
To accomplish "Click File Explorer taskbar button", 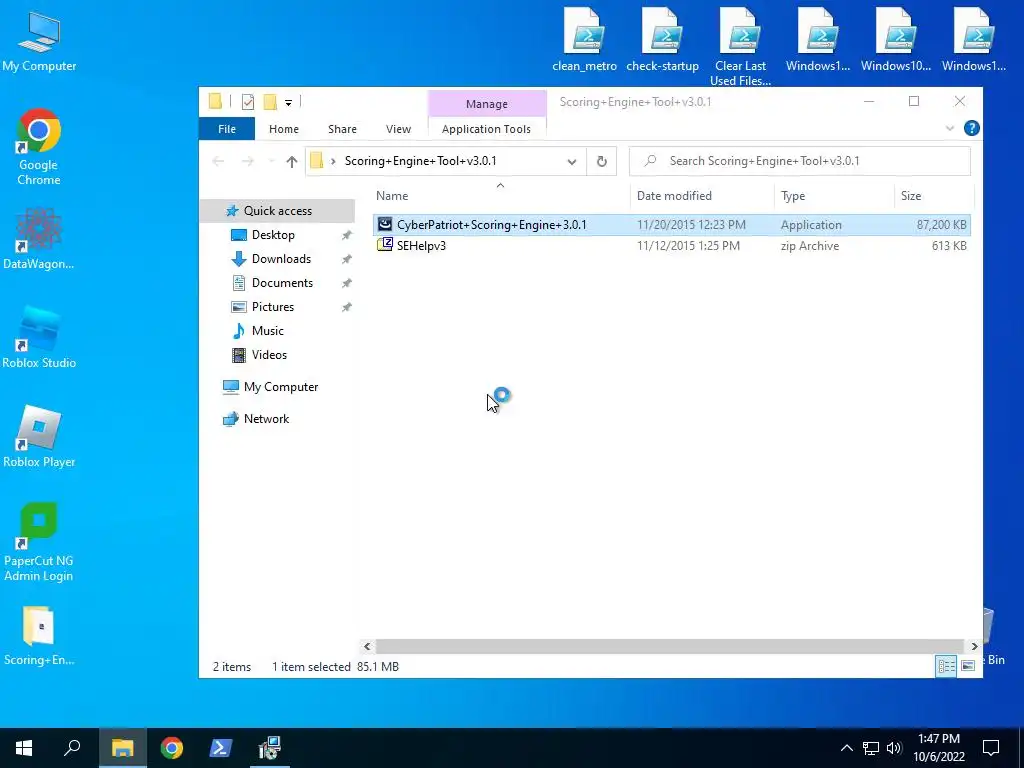I will coord(122,748).
